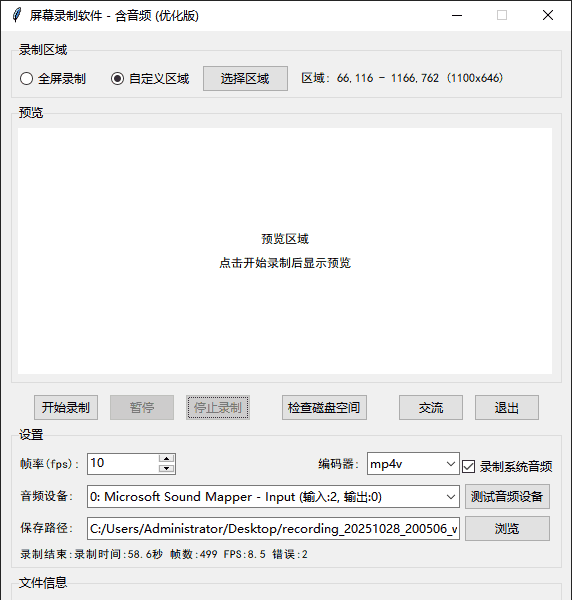
Task: Minimize the screen recorder window
Action: [457, 15]
